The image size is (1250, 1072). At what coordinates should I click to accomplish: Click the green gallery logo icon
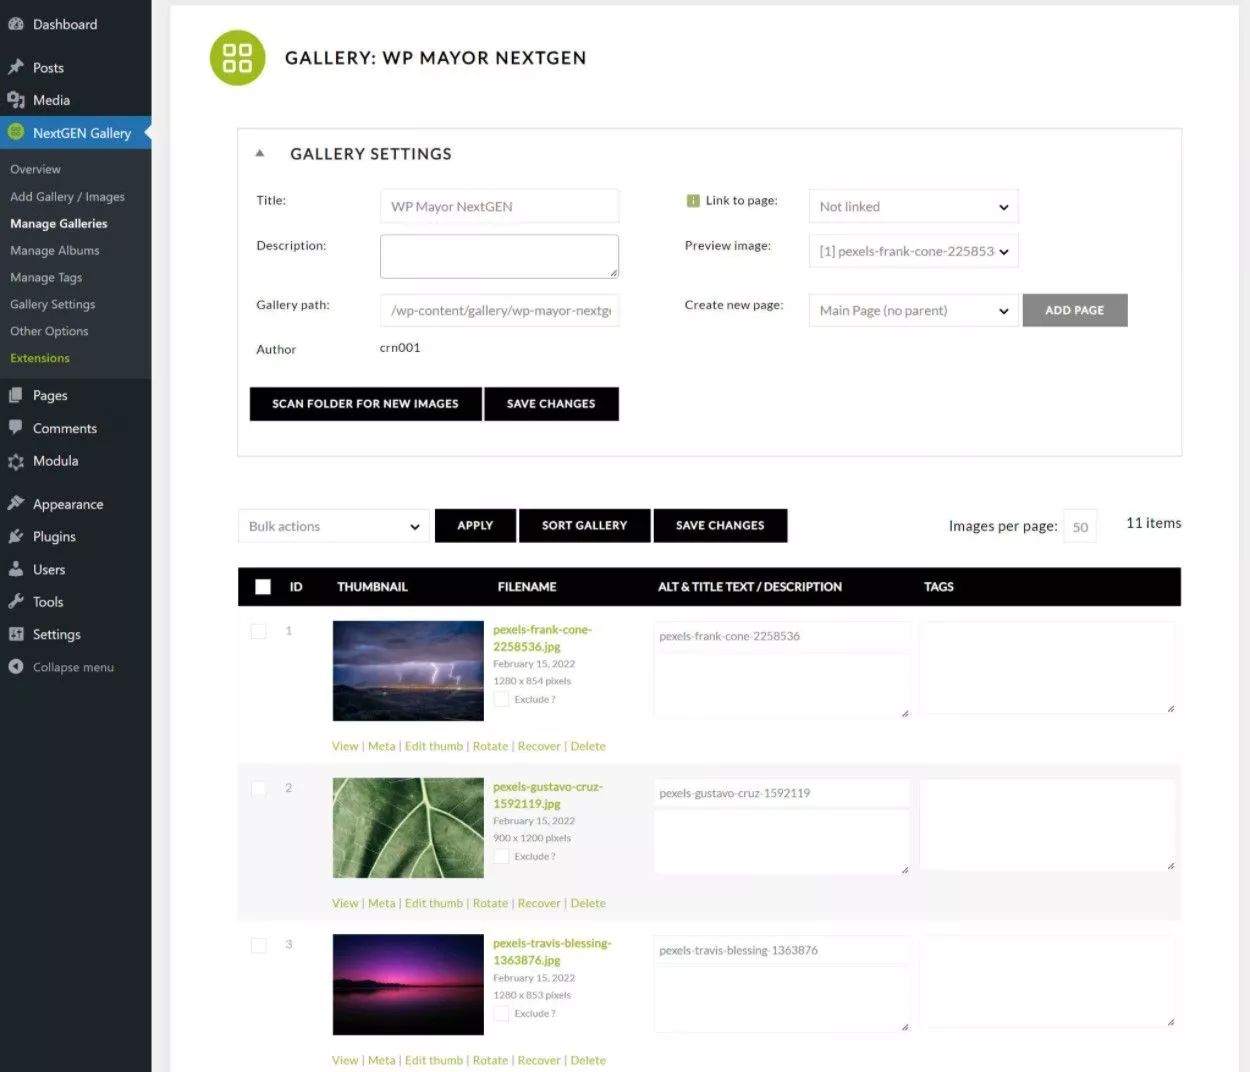pos(237,58)
